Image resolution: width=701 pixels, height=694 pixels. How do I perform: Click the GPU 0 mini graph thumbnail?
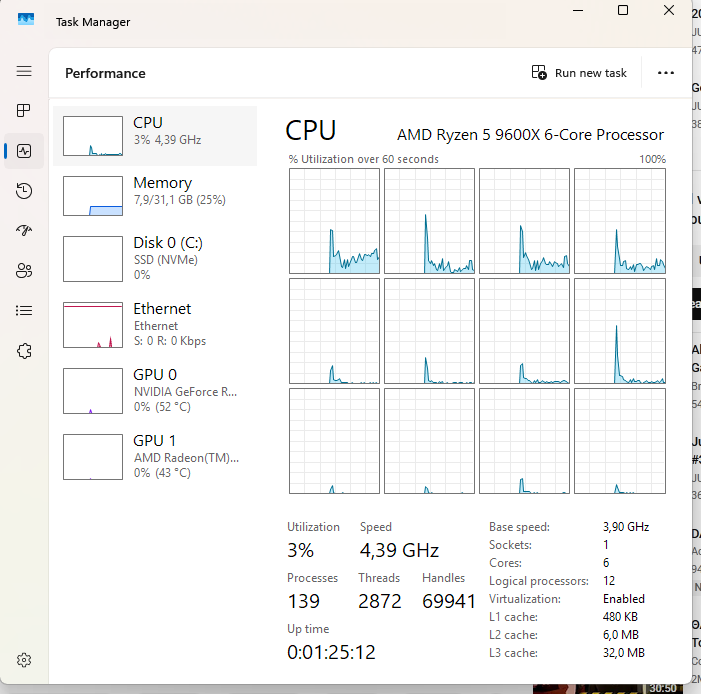click(93, 391)
